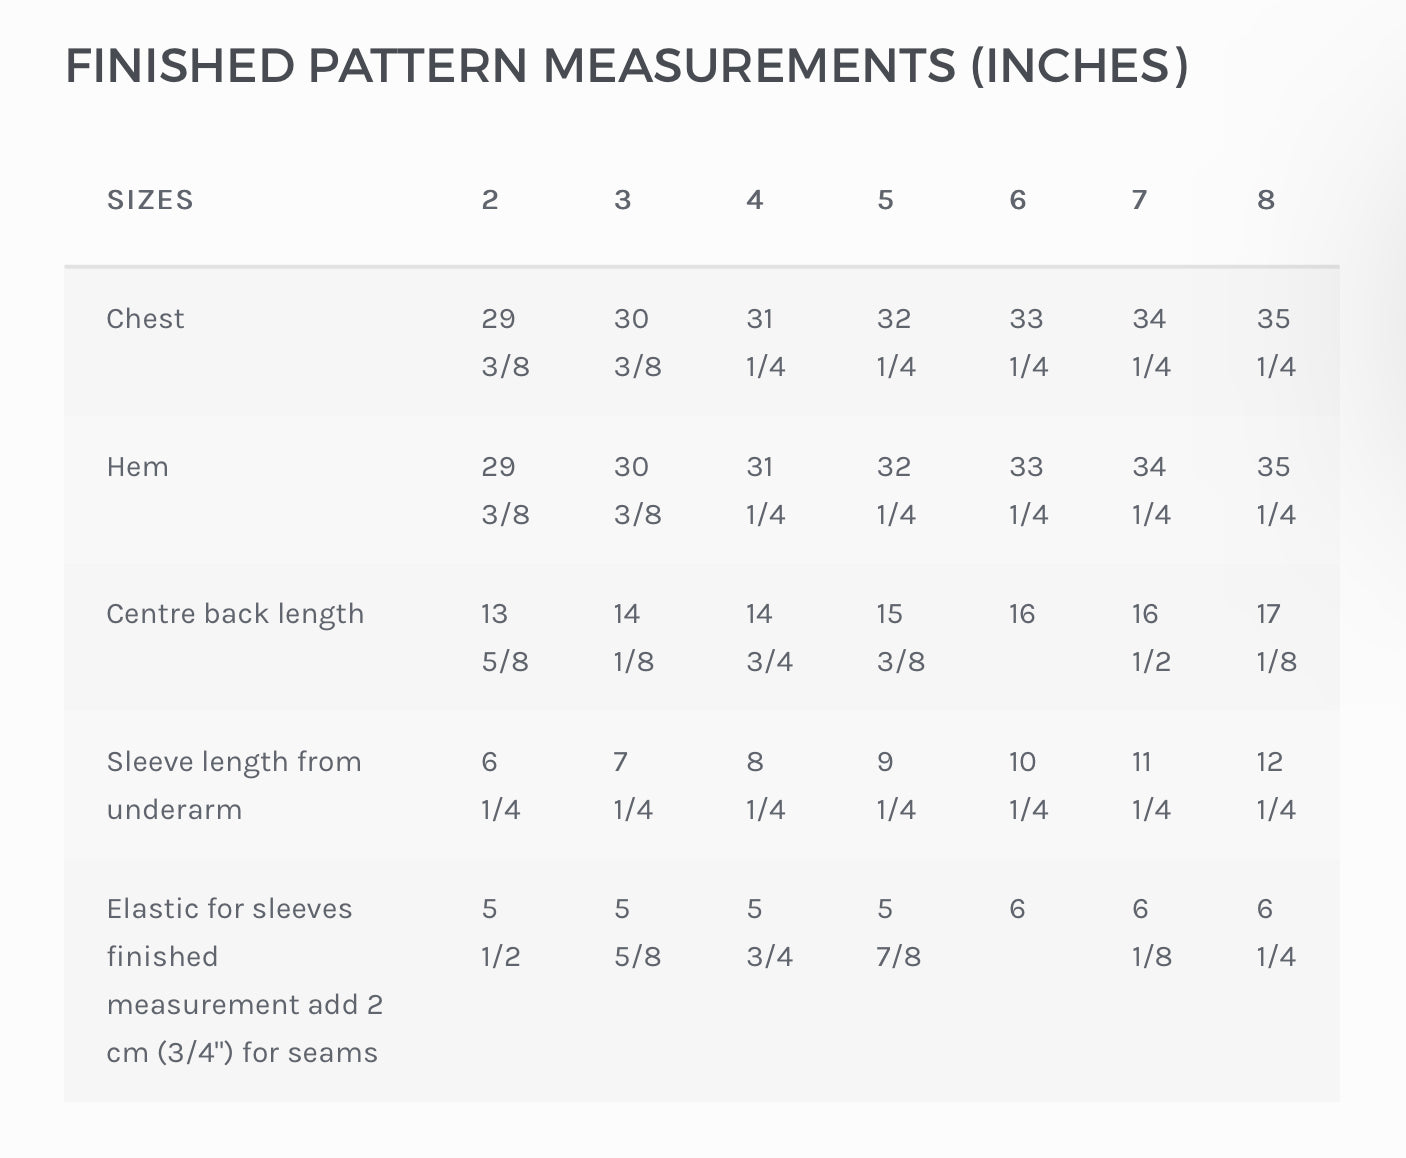Select the size 2 column header

[489, 200]
